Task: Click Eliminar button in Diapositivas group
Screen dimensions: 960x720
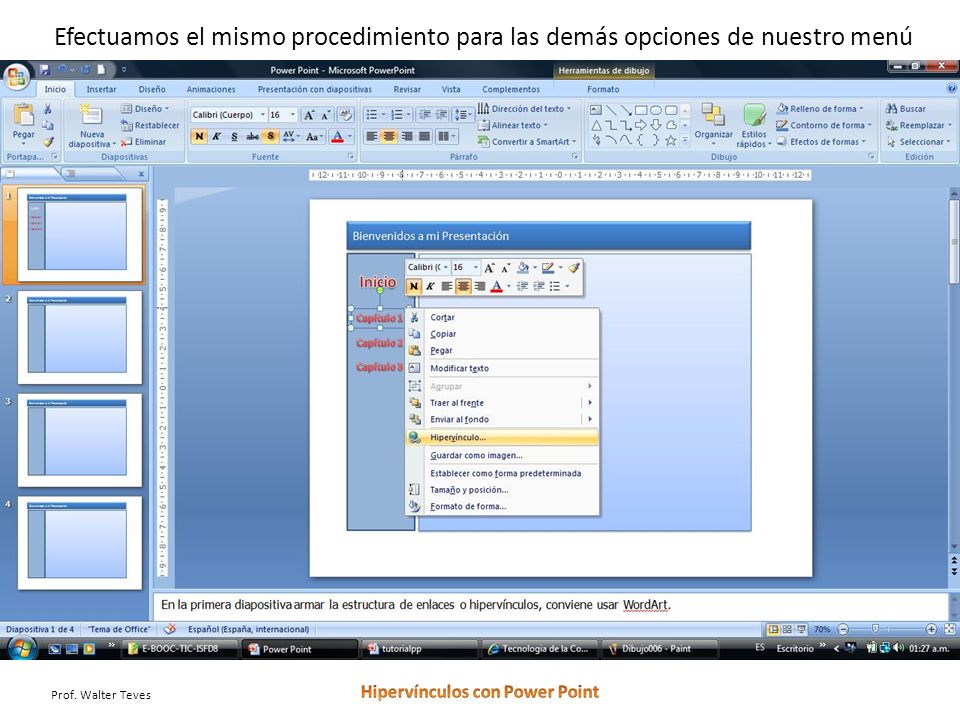Action: (x=143, y=141)
